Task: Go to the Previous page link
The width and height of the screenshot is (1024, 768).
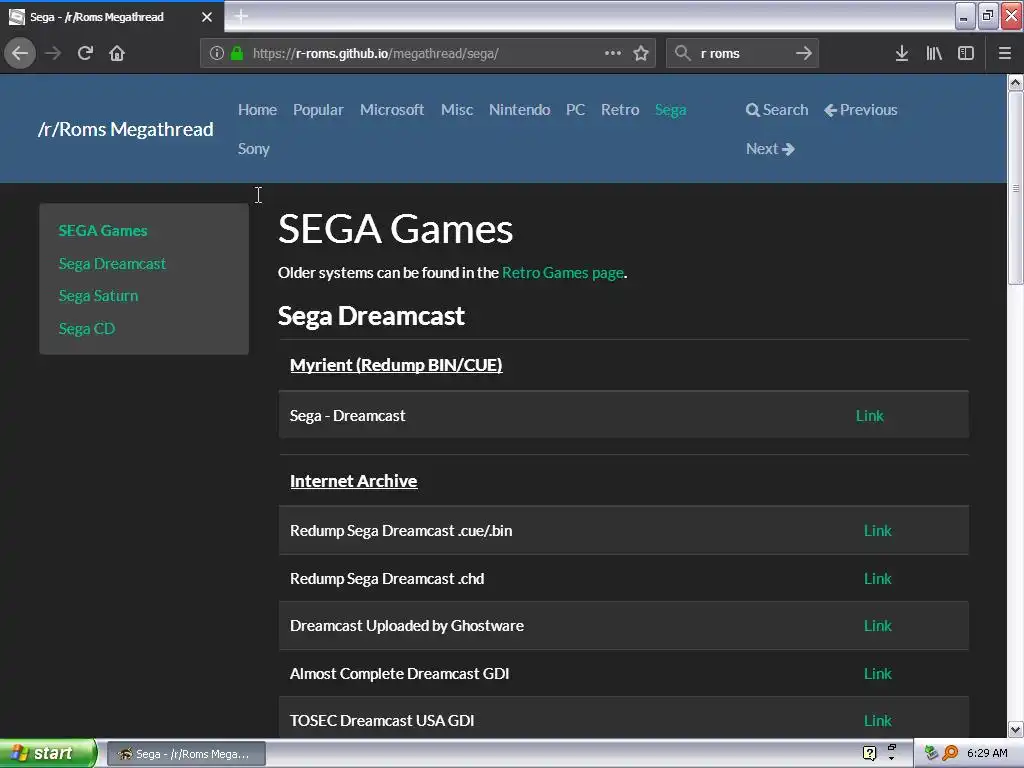Action: pyautogui.click(x=861, y=110)
